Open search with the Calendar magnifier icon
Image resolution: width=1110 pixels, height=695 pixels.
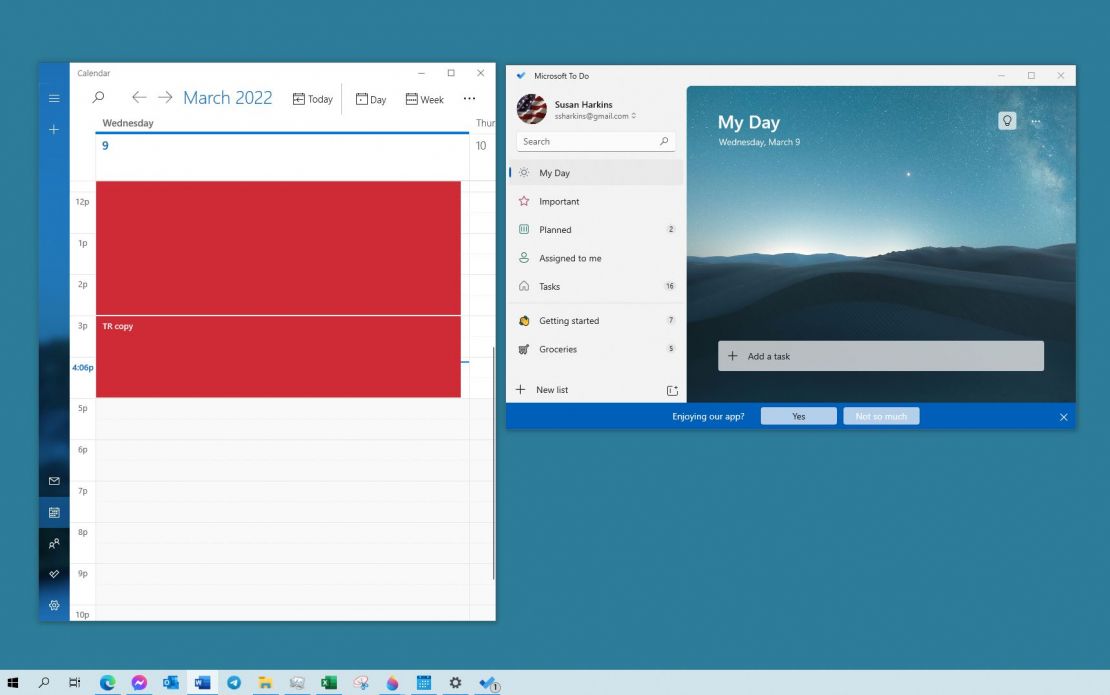click(98, 98)
